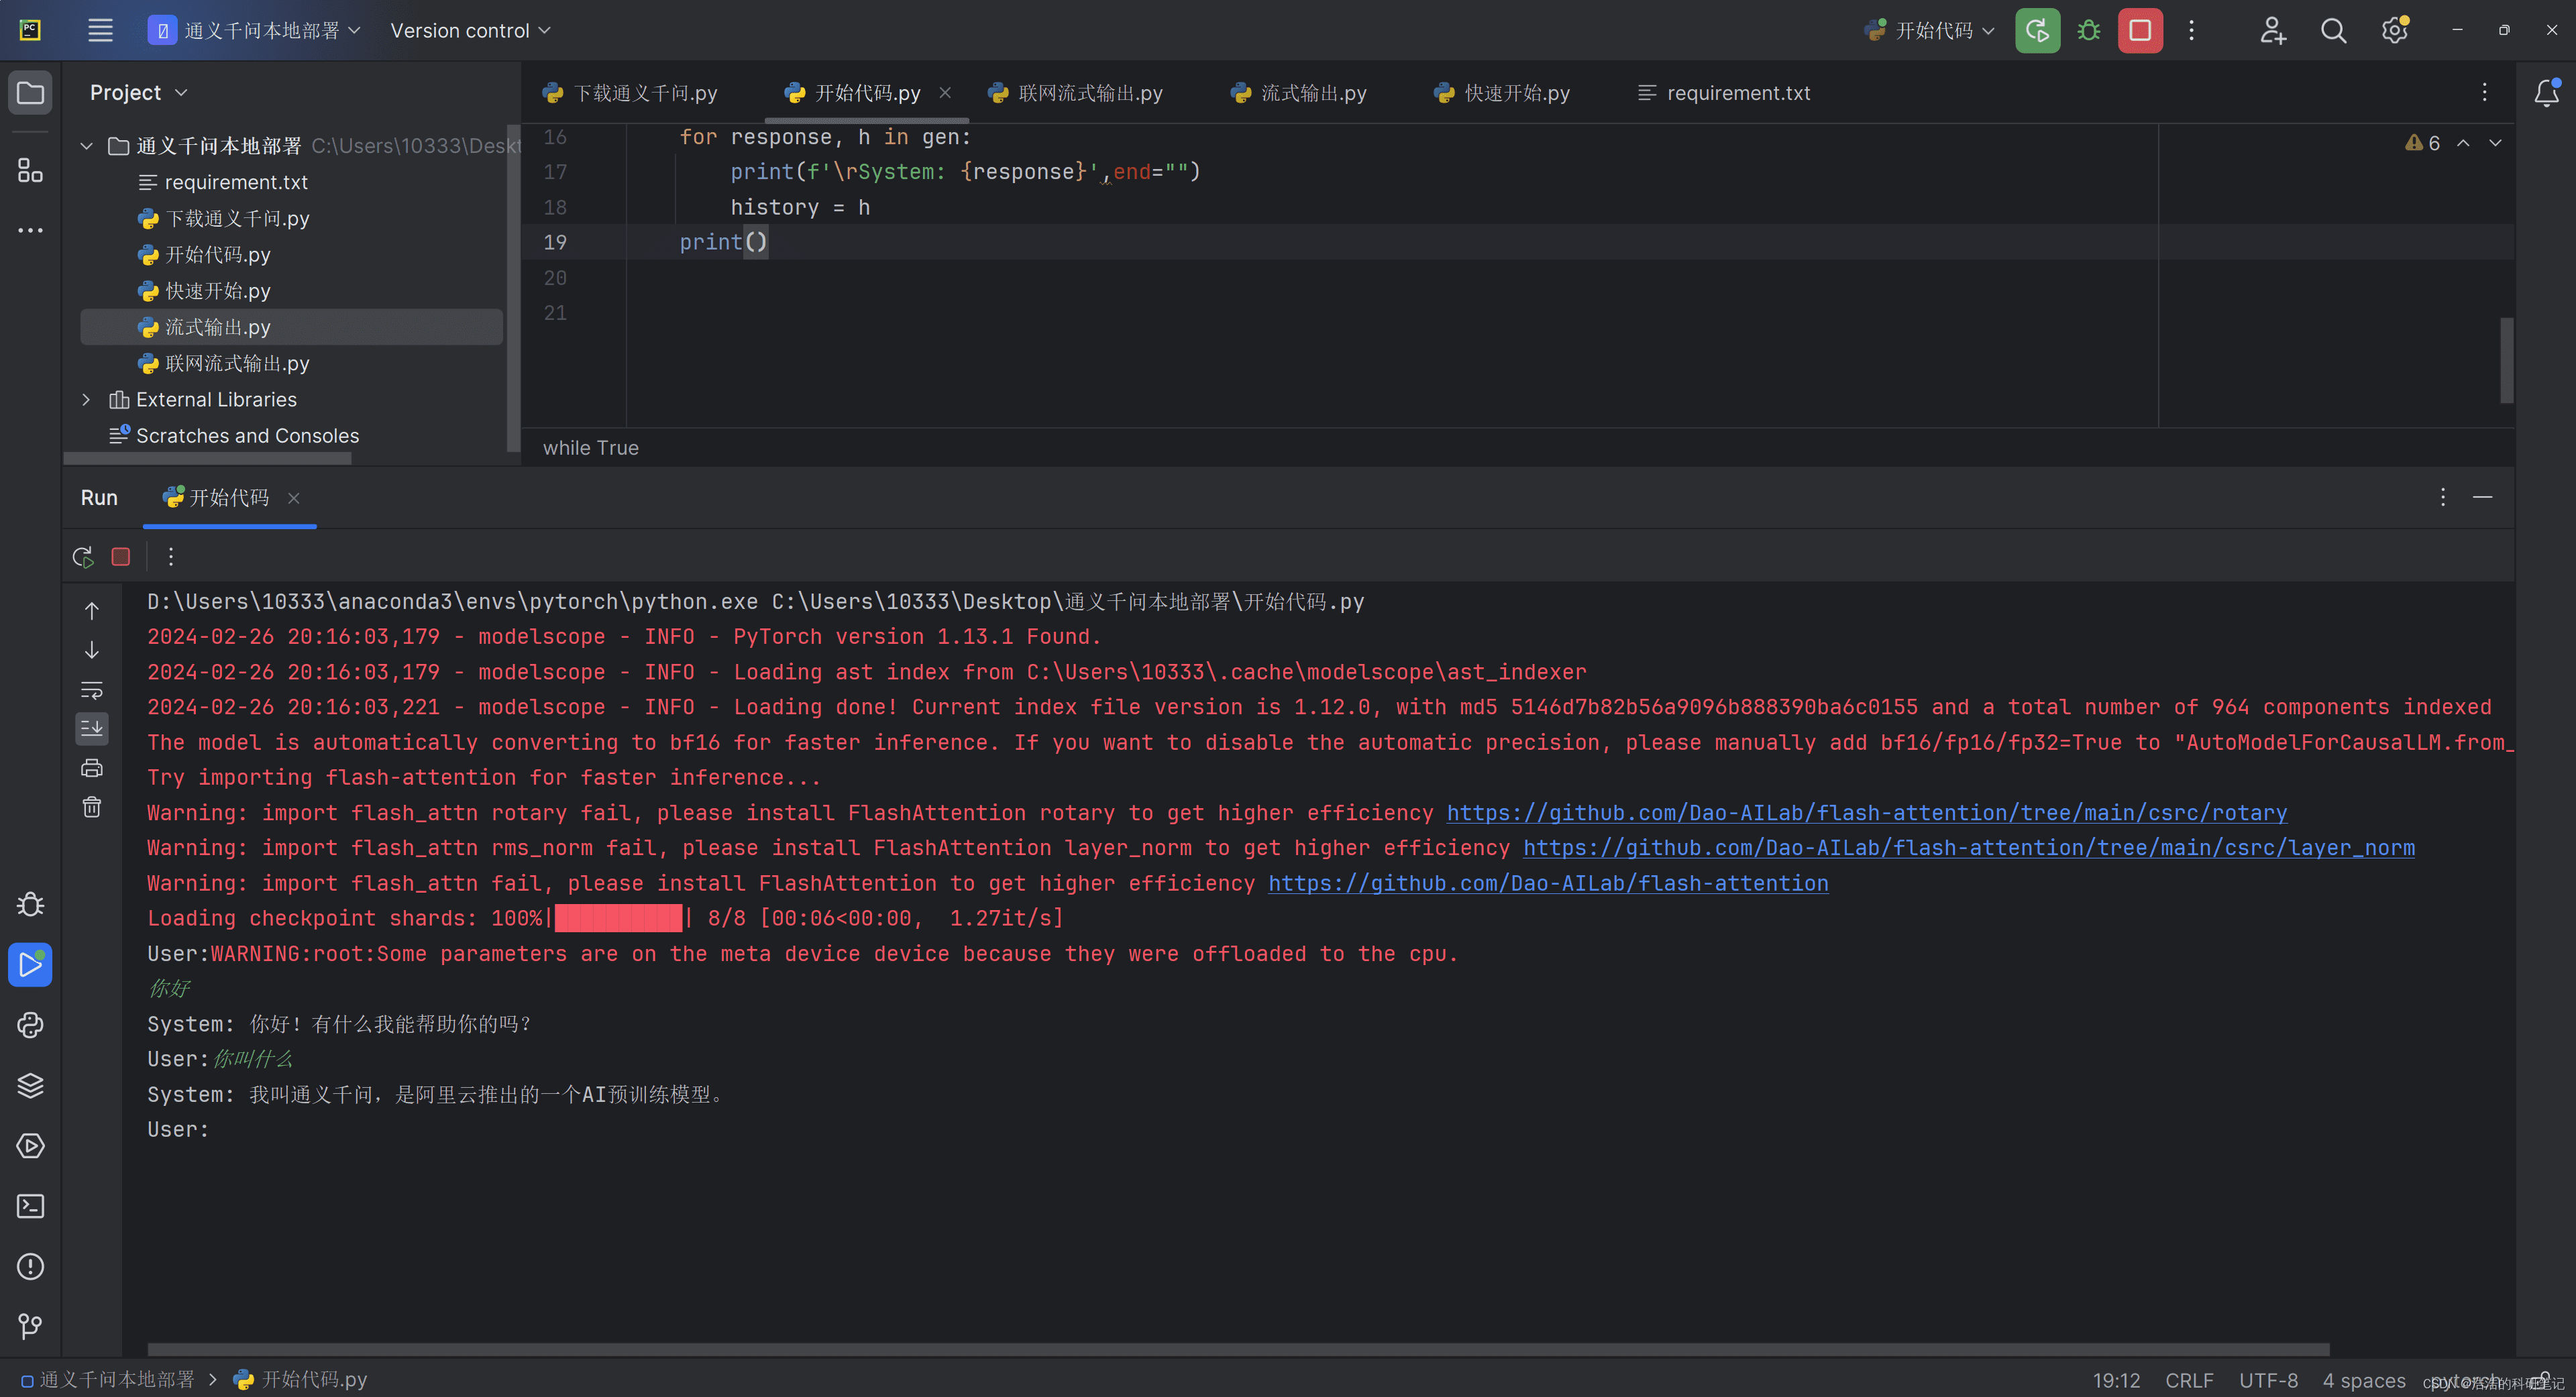2576x1397 pixels.
Task: Open the Git version control tool window icon
Action: tap(30, 1326)
